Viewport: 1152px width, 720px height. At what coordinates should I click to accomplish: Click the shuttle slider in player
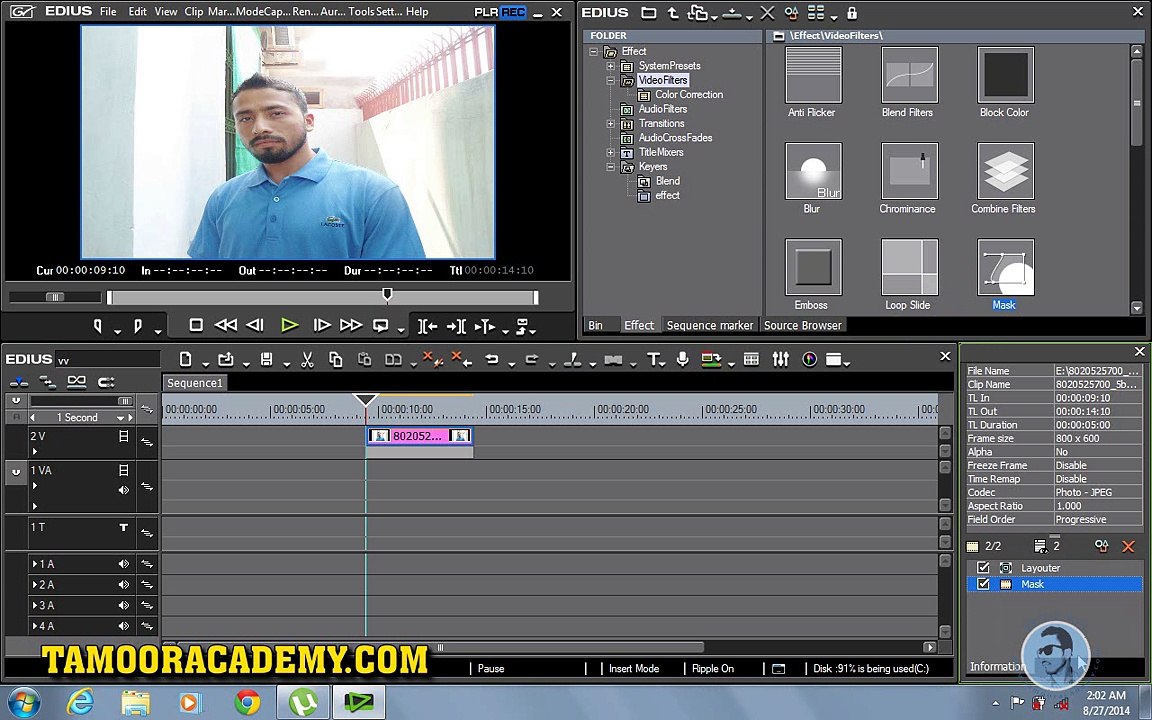(x=55, y=297)
